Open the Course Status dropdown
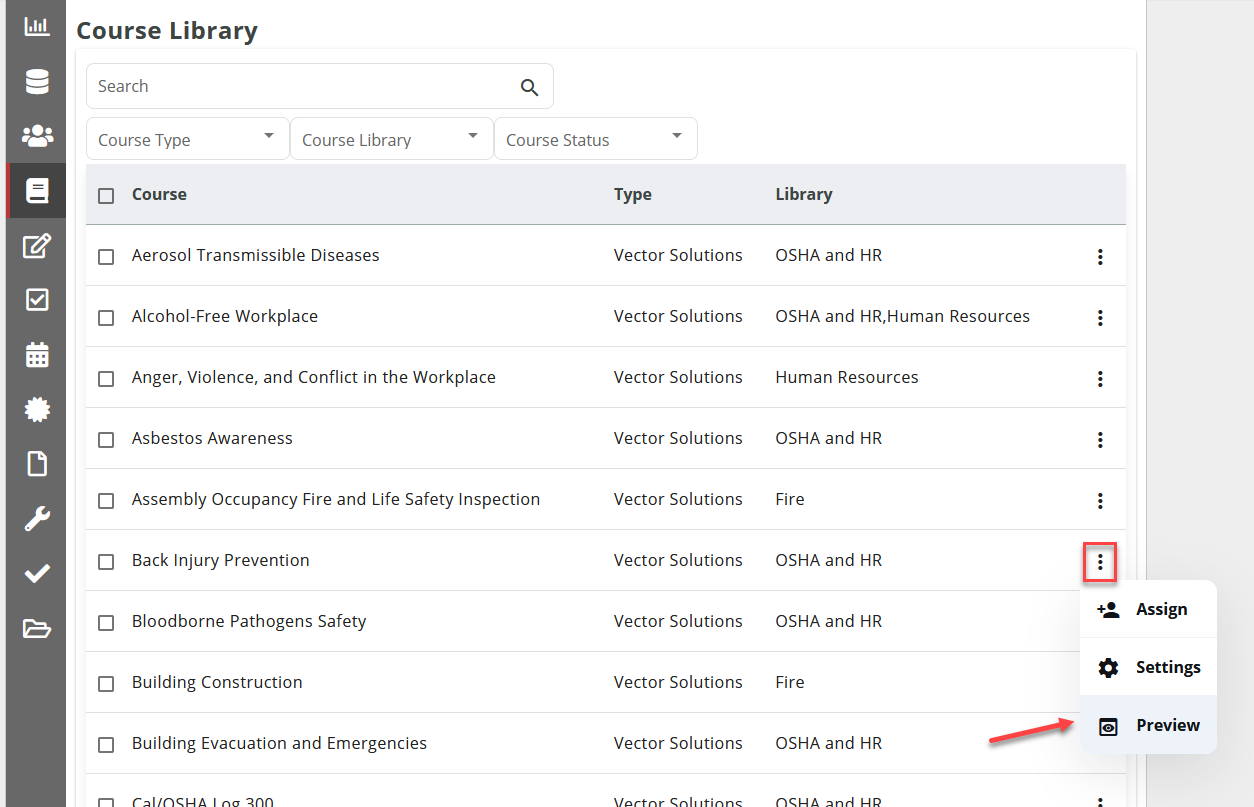The width and height of the screenshot is (1254, 807). [x=595, y=138]
